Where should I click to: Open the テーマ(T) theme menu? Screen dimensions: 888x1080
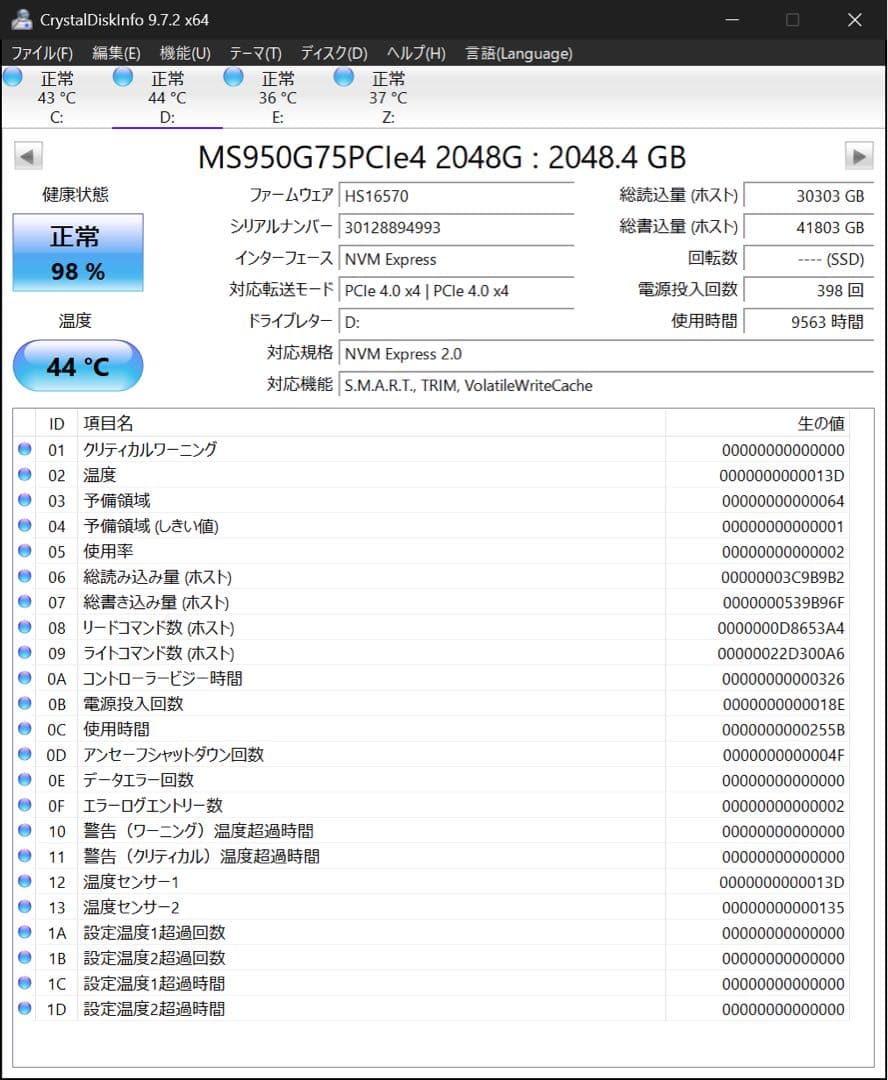tap(254, 54)
